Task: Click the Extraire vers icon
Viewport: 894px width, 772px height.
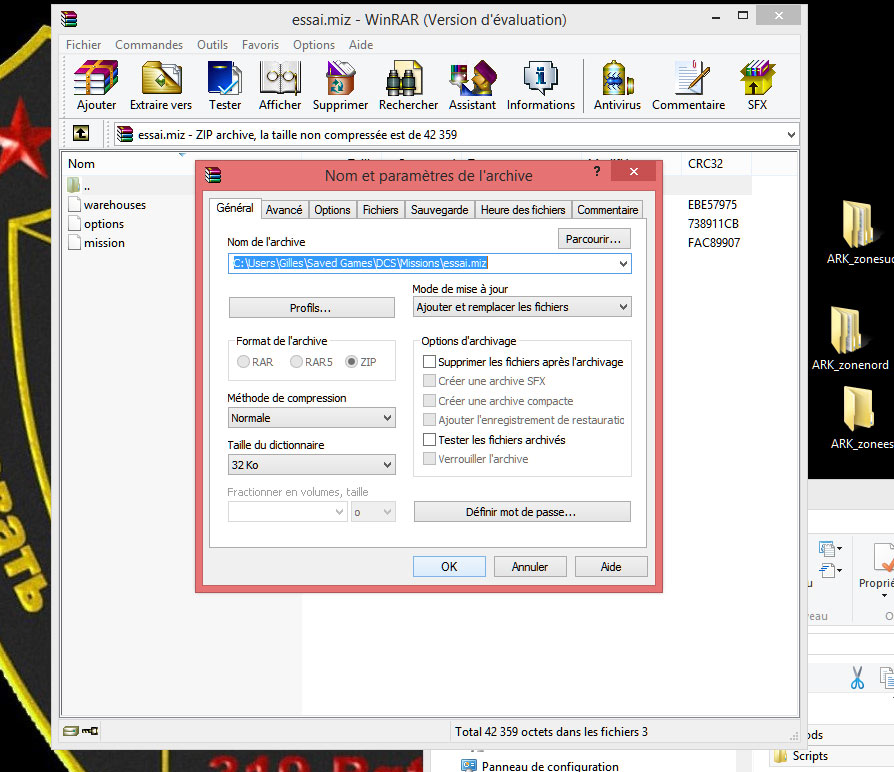Action: [x=161, y=80]
